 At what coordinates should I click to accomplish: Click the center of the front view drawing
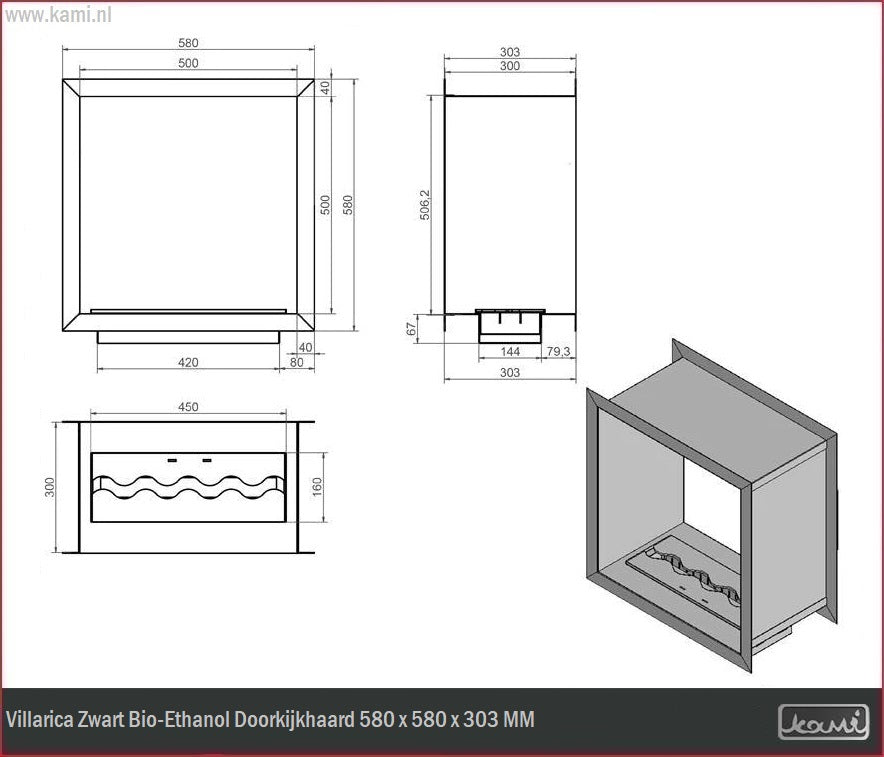click(189, 205)
